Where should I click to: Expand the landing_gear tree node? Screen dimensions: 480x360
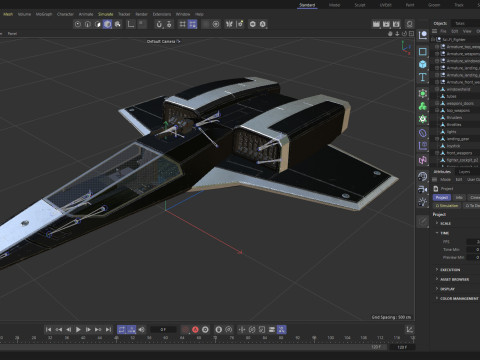[437, 139]
